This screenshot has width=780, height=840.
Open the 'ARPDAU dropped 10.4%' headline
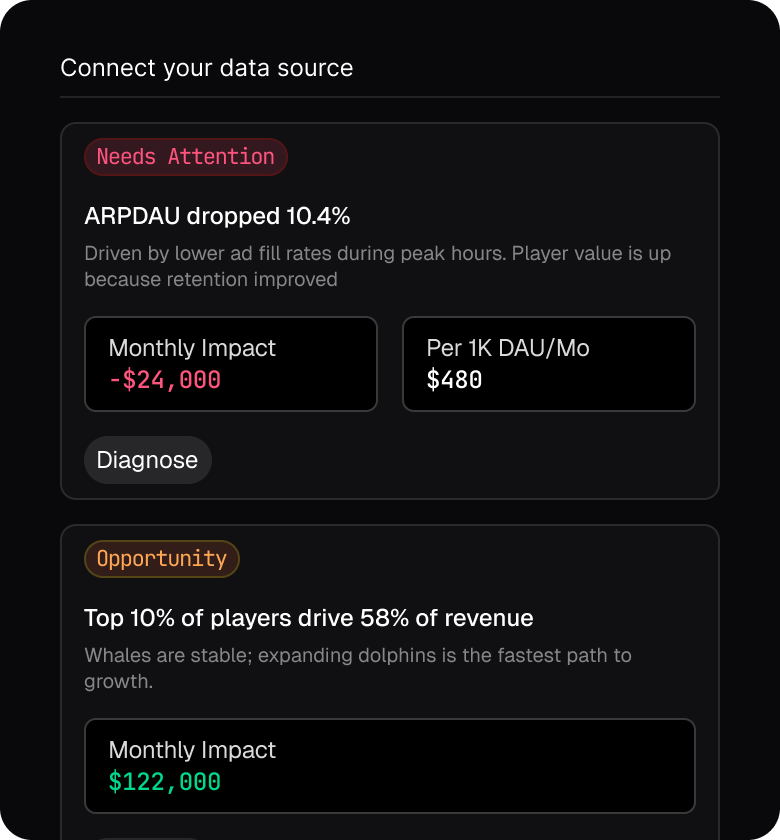point(217,216)
